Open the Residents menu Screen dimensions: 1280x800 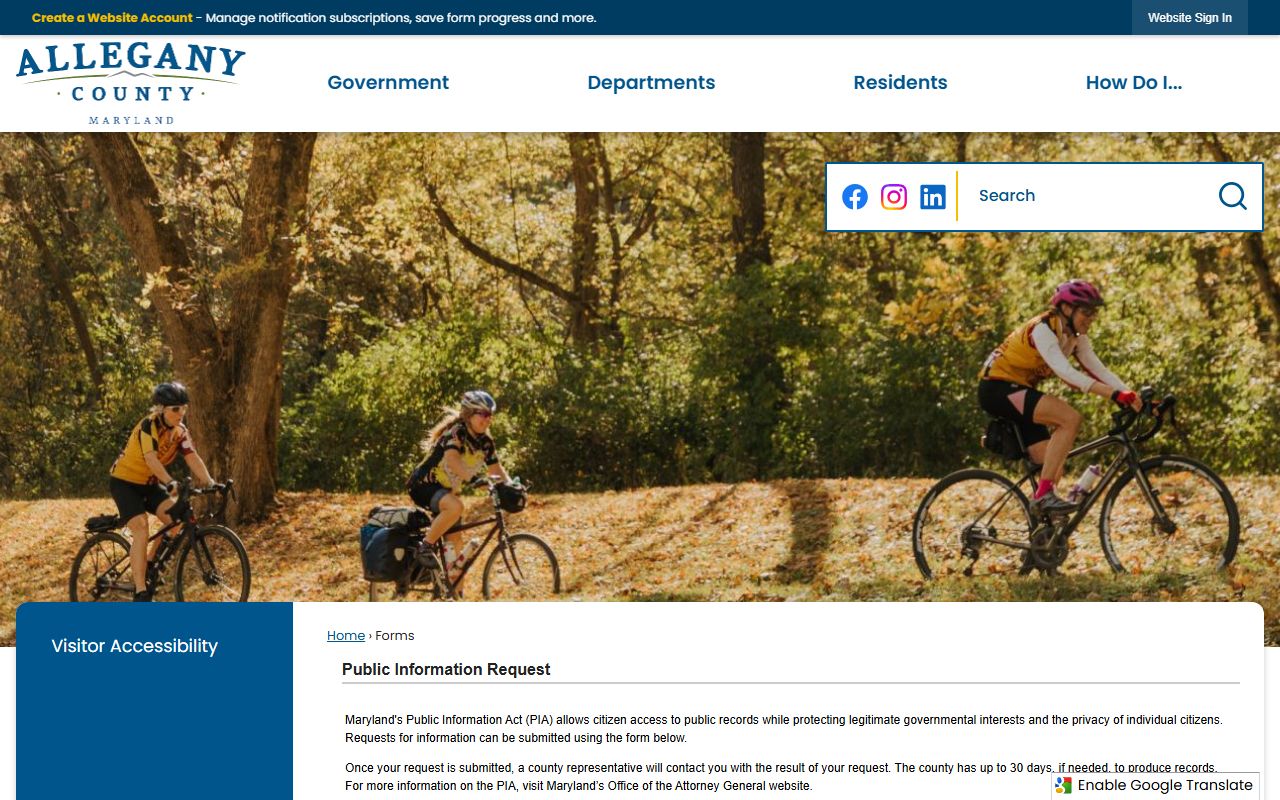[x=900, y=83]
